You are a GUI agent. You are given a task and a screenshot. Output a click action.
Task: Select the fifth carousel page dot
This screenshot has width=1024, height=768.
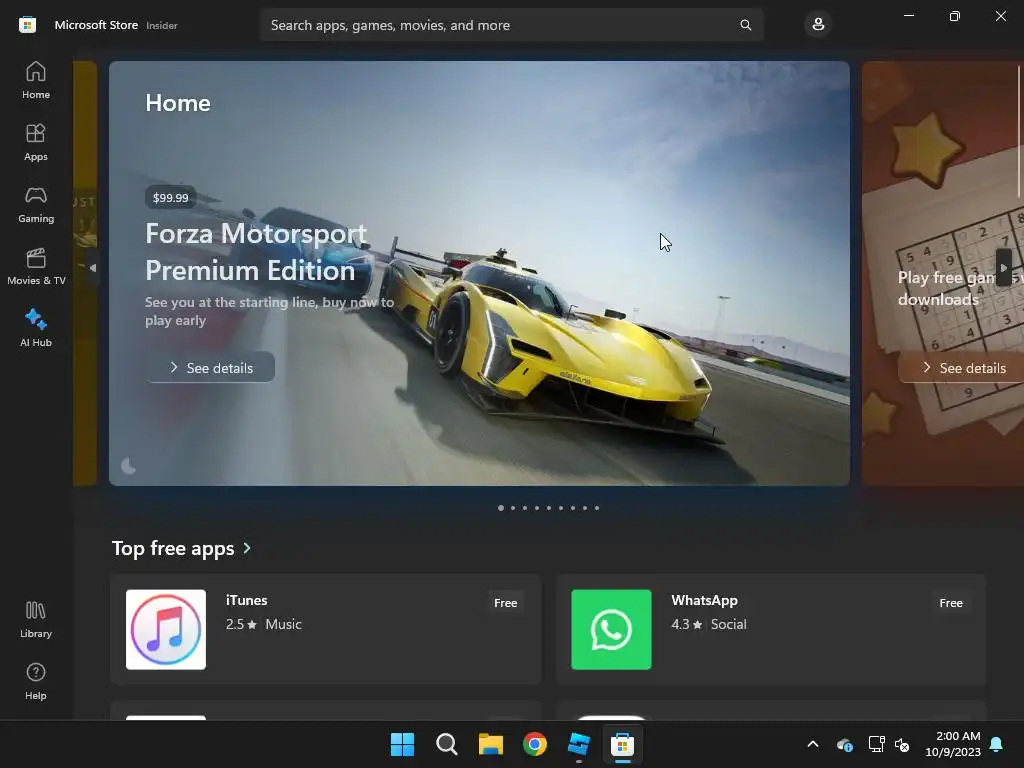549,507
